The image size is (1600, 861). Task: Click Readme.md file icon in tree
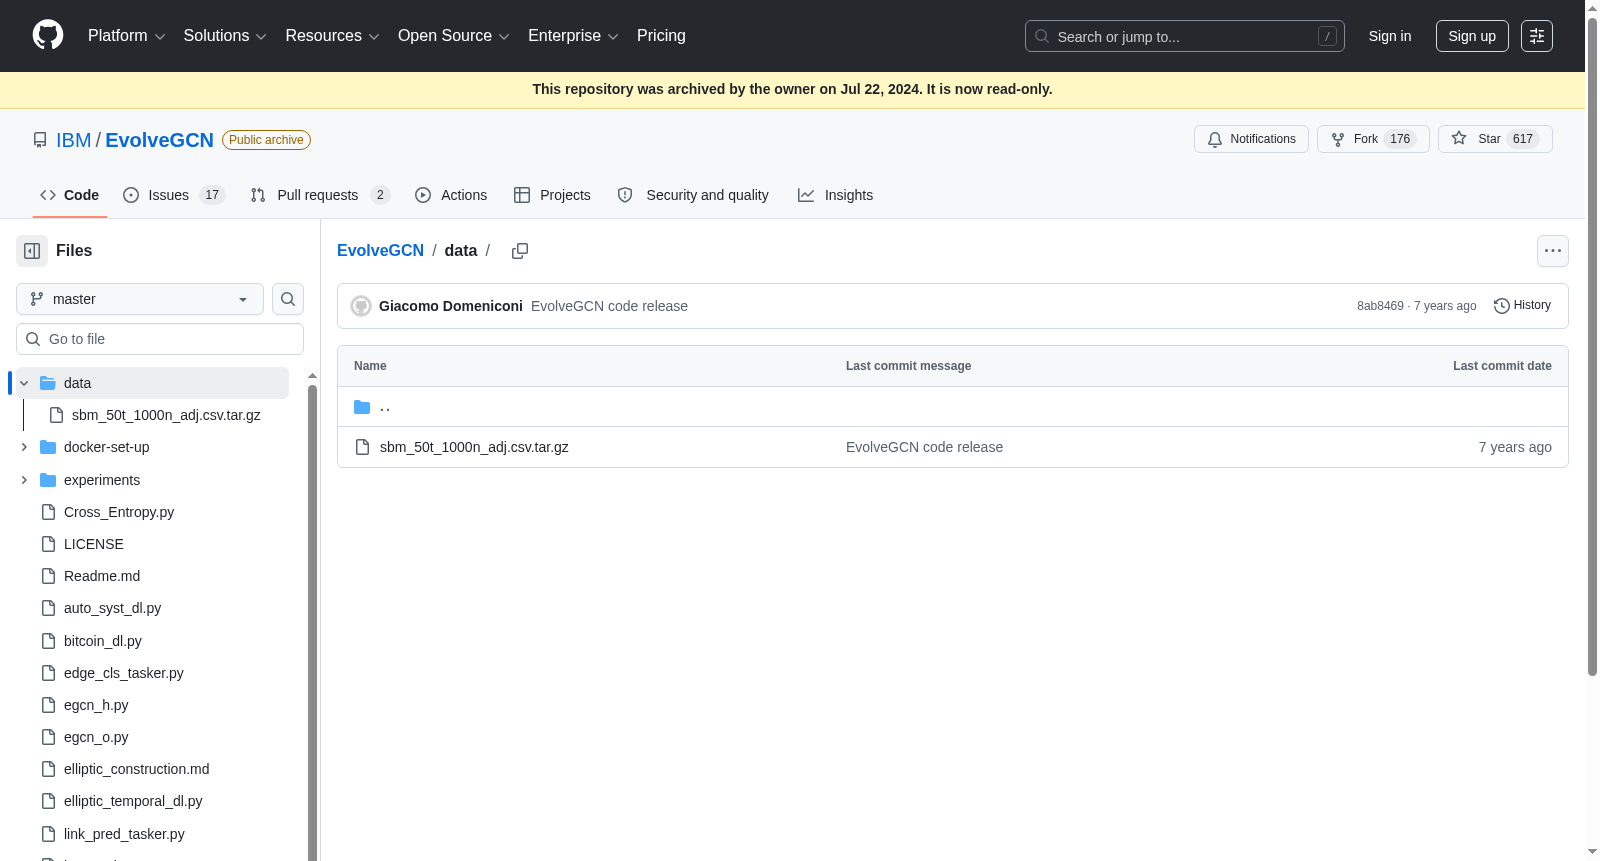(48, 576)
